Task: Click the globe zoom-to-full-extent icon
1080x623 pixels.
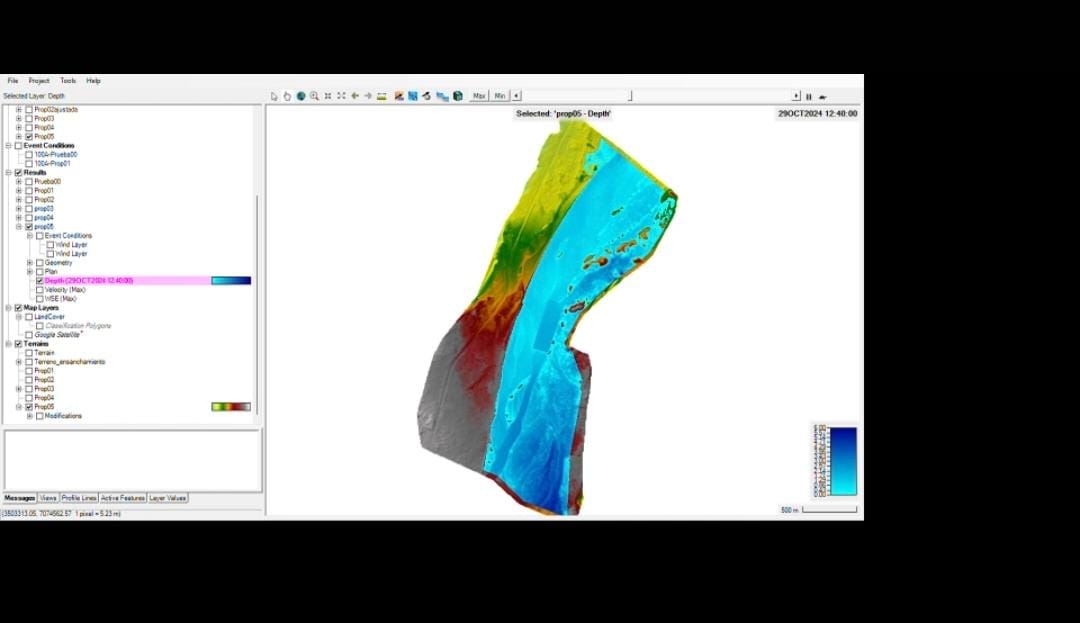Action: click(x=300, y=96)
